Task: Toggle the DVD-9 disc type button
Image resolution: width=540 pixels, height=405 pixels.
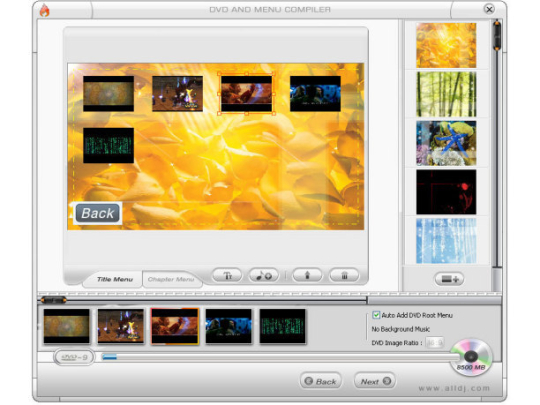Action: pyautogui.click(x=74, y=357)
